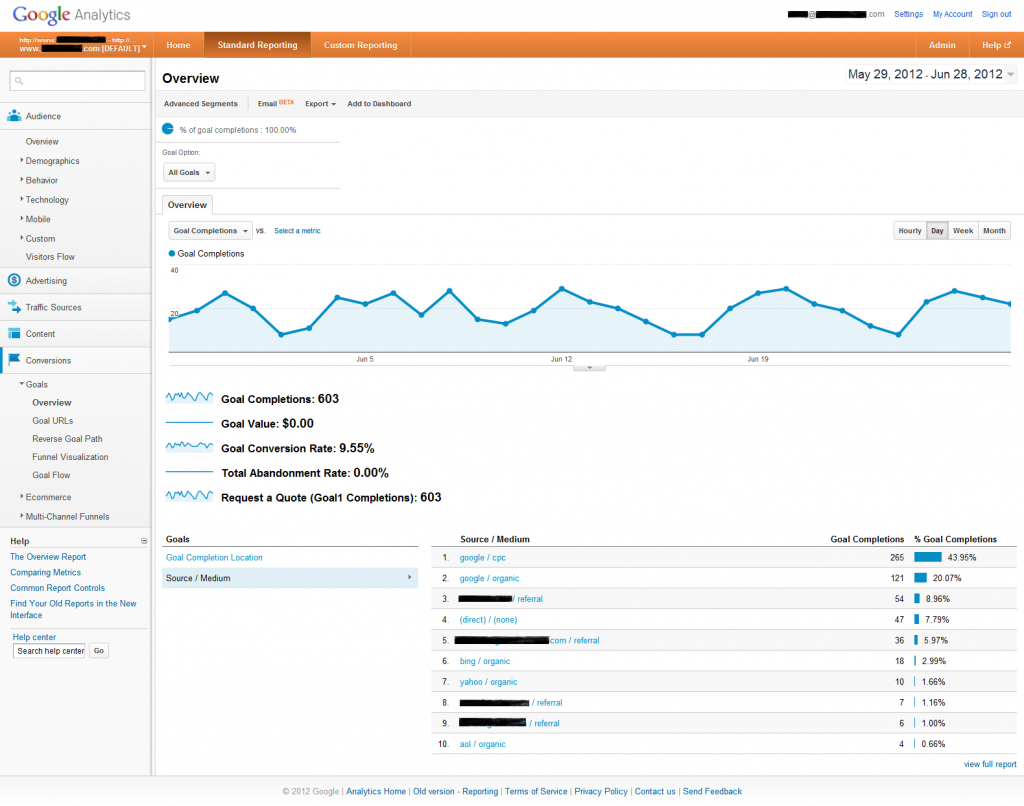Click Advanced Segments button
1024x806 pixels.
(x=200, y=104)
